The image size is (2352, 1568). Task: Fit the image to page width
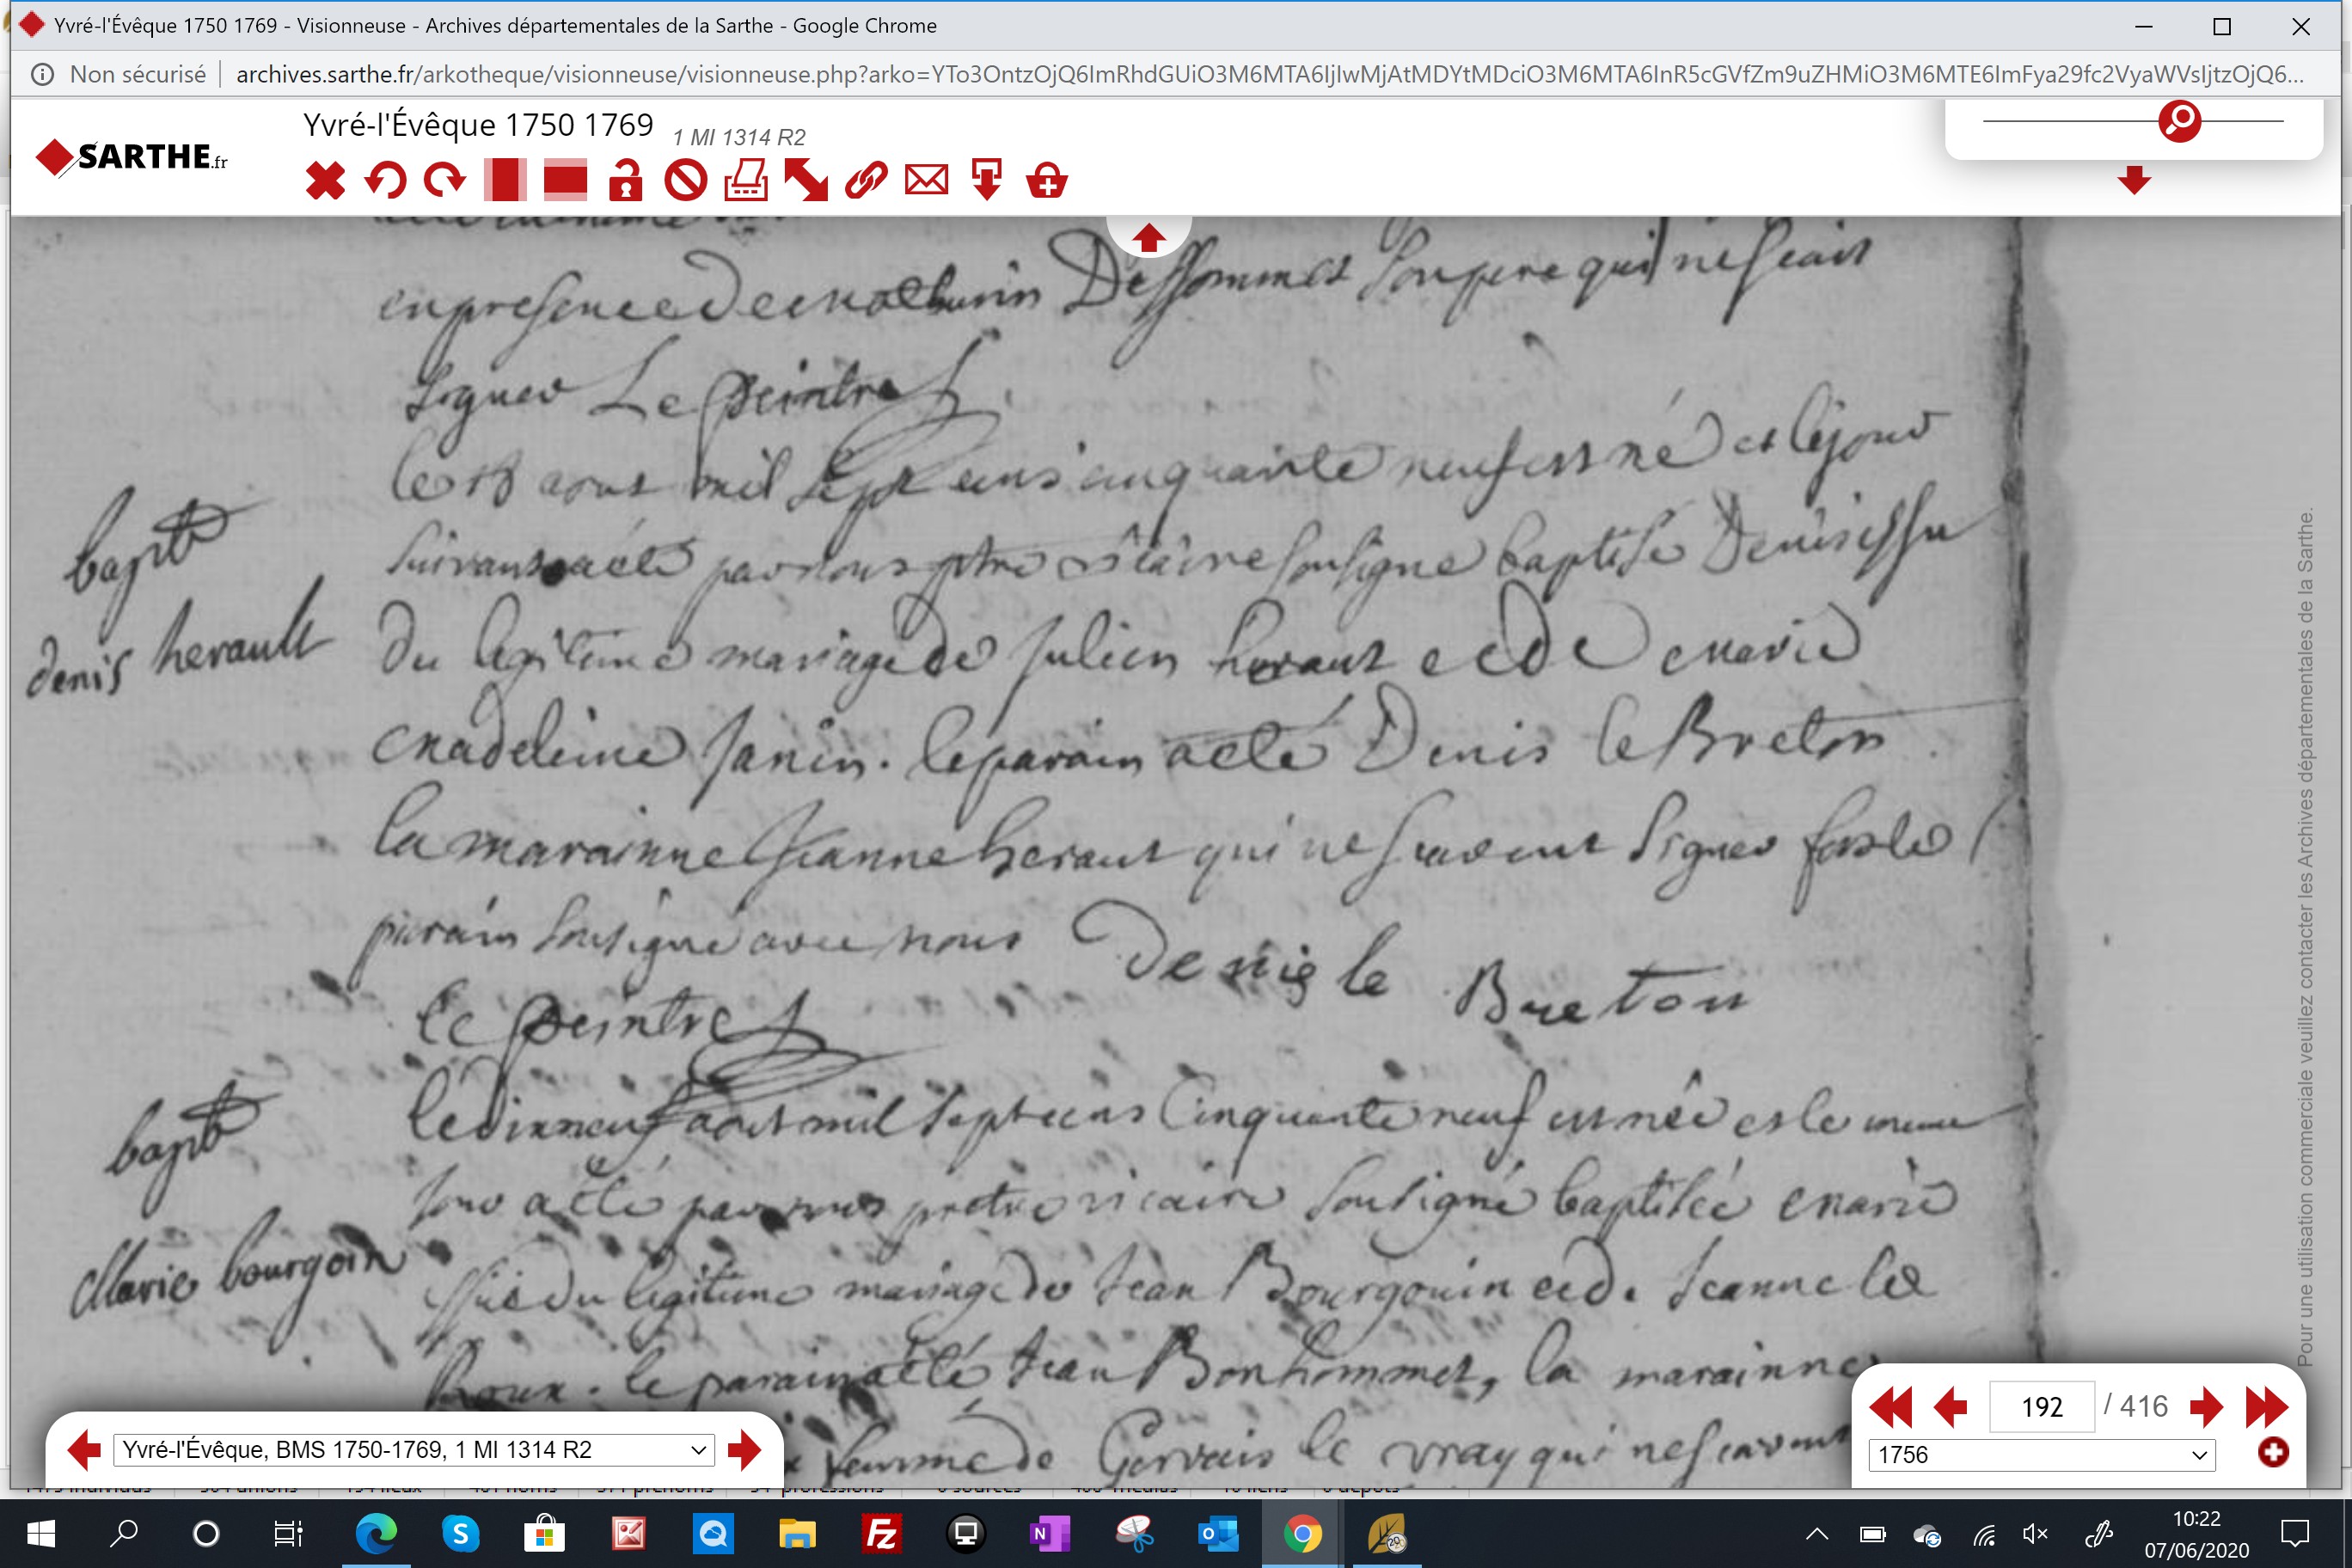(x=565, y=181)
